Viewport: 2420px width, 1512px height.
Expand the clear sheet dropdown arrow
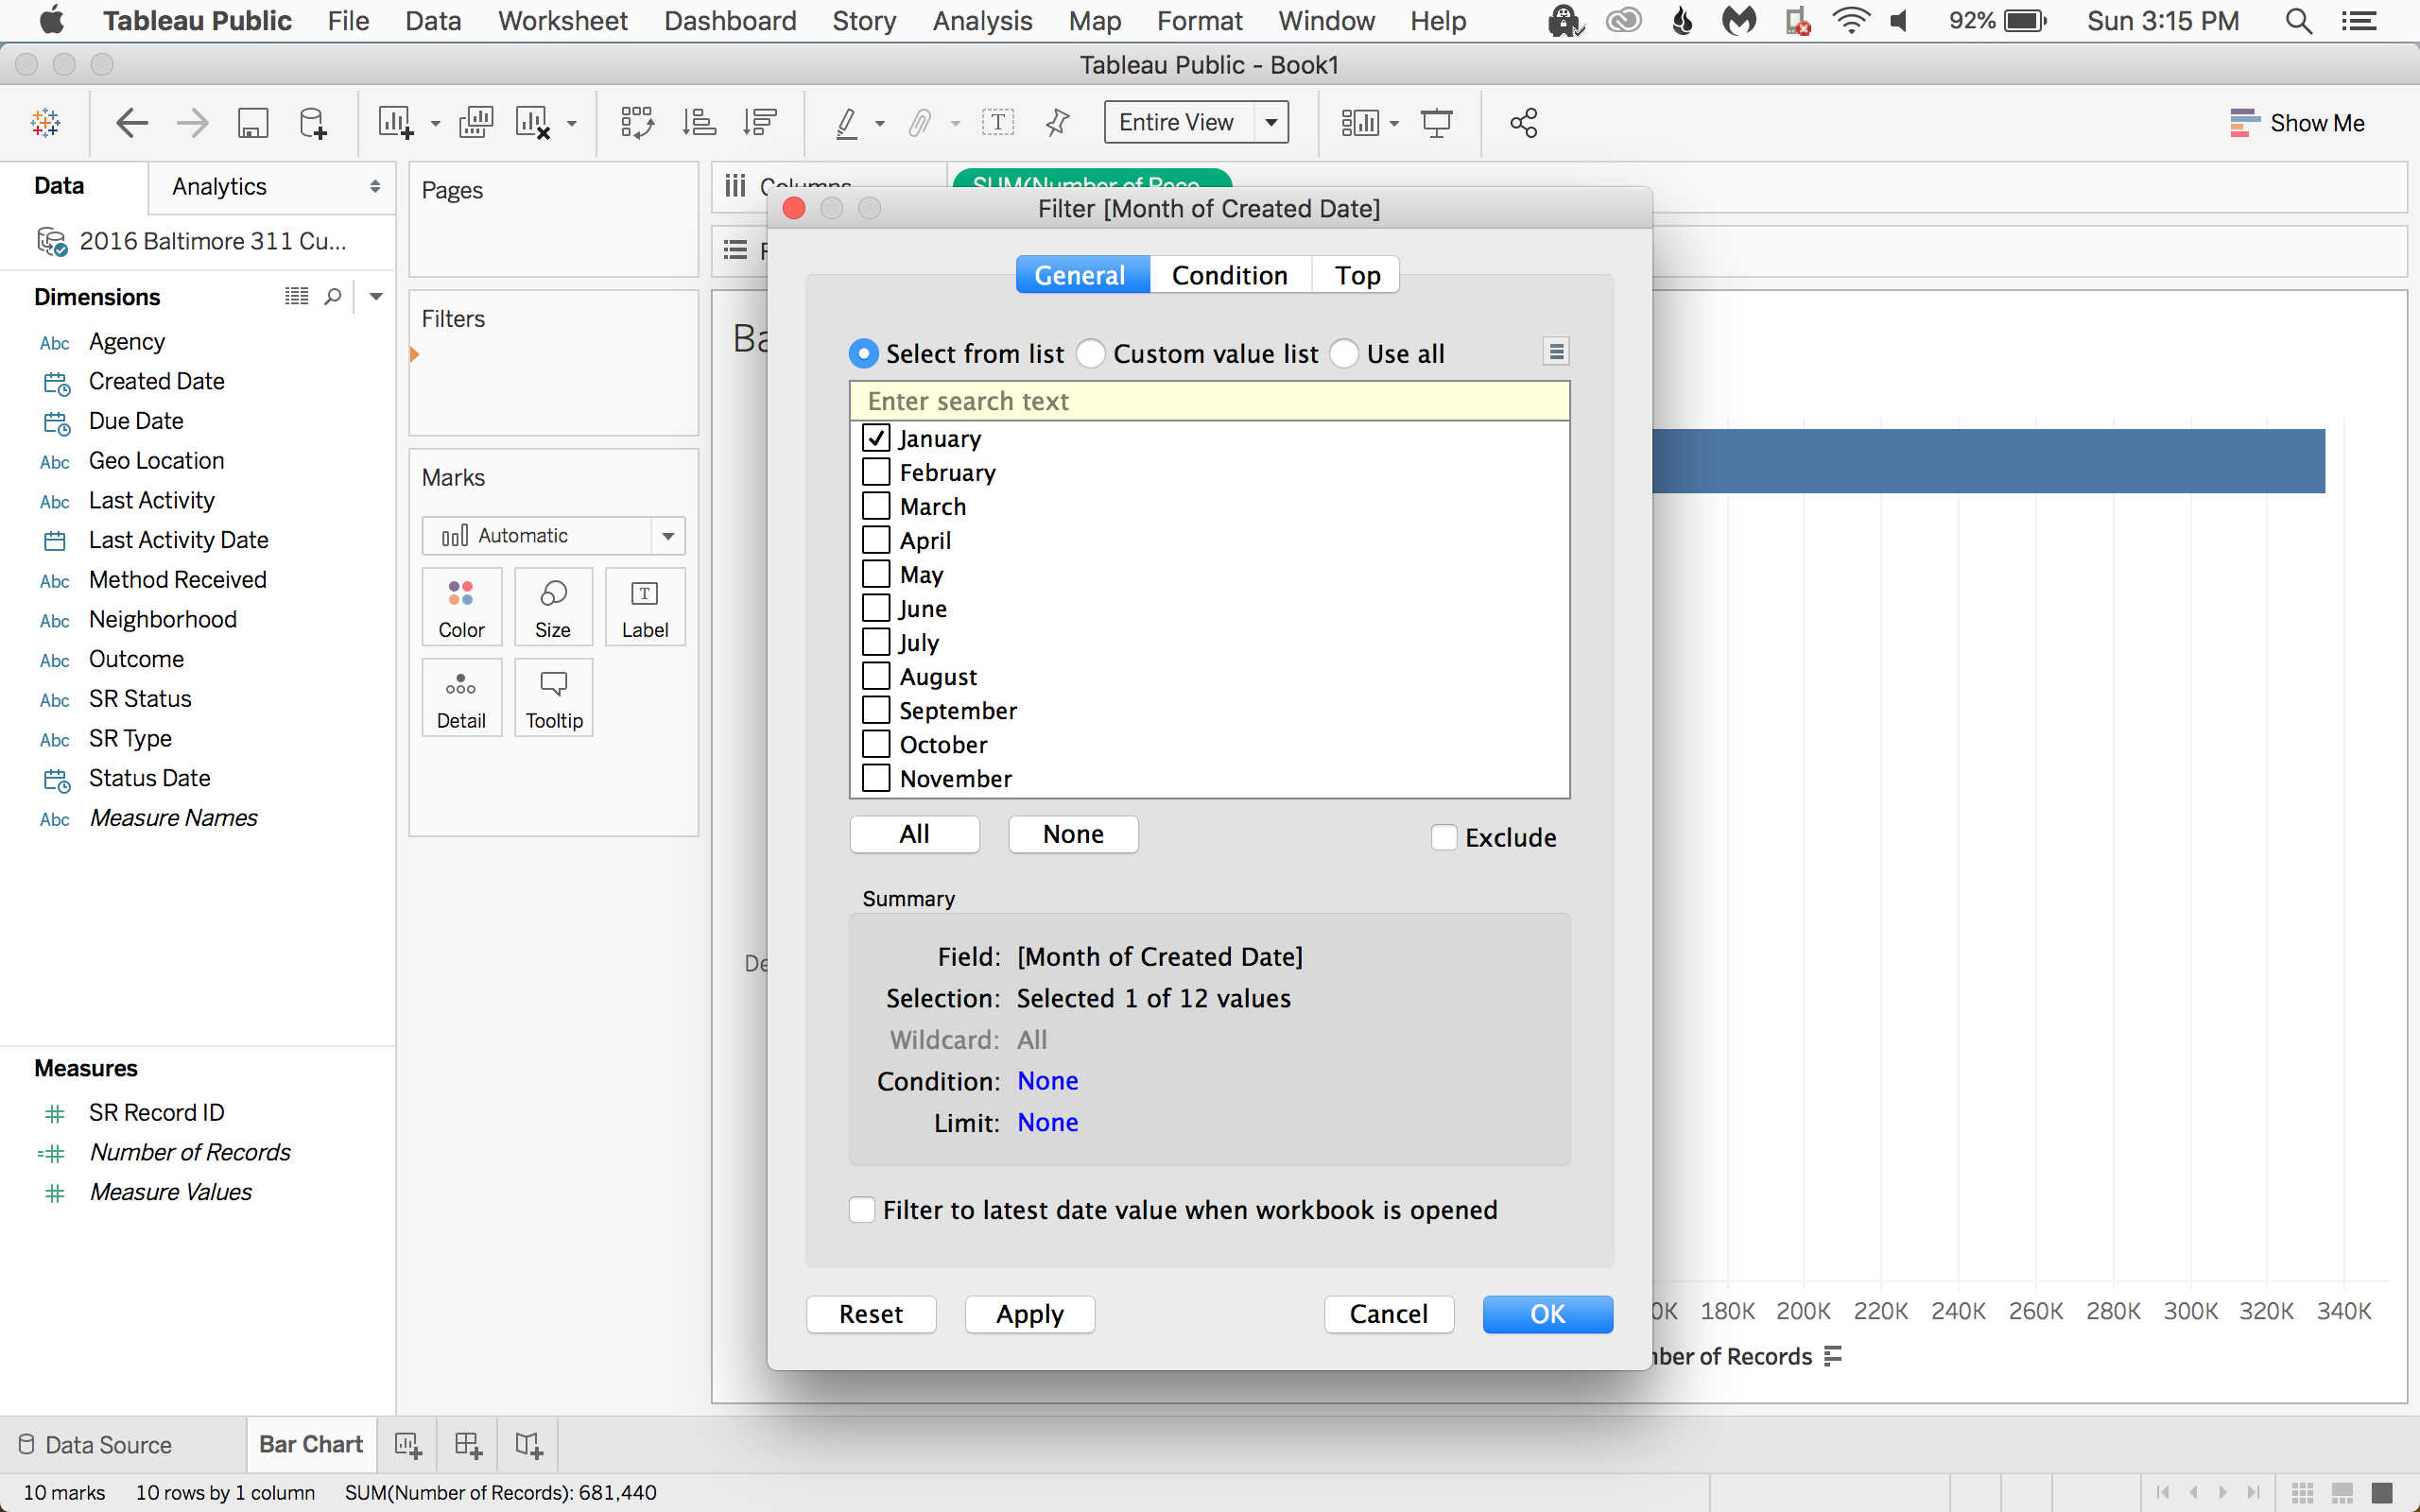pos(572,124)
